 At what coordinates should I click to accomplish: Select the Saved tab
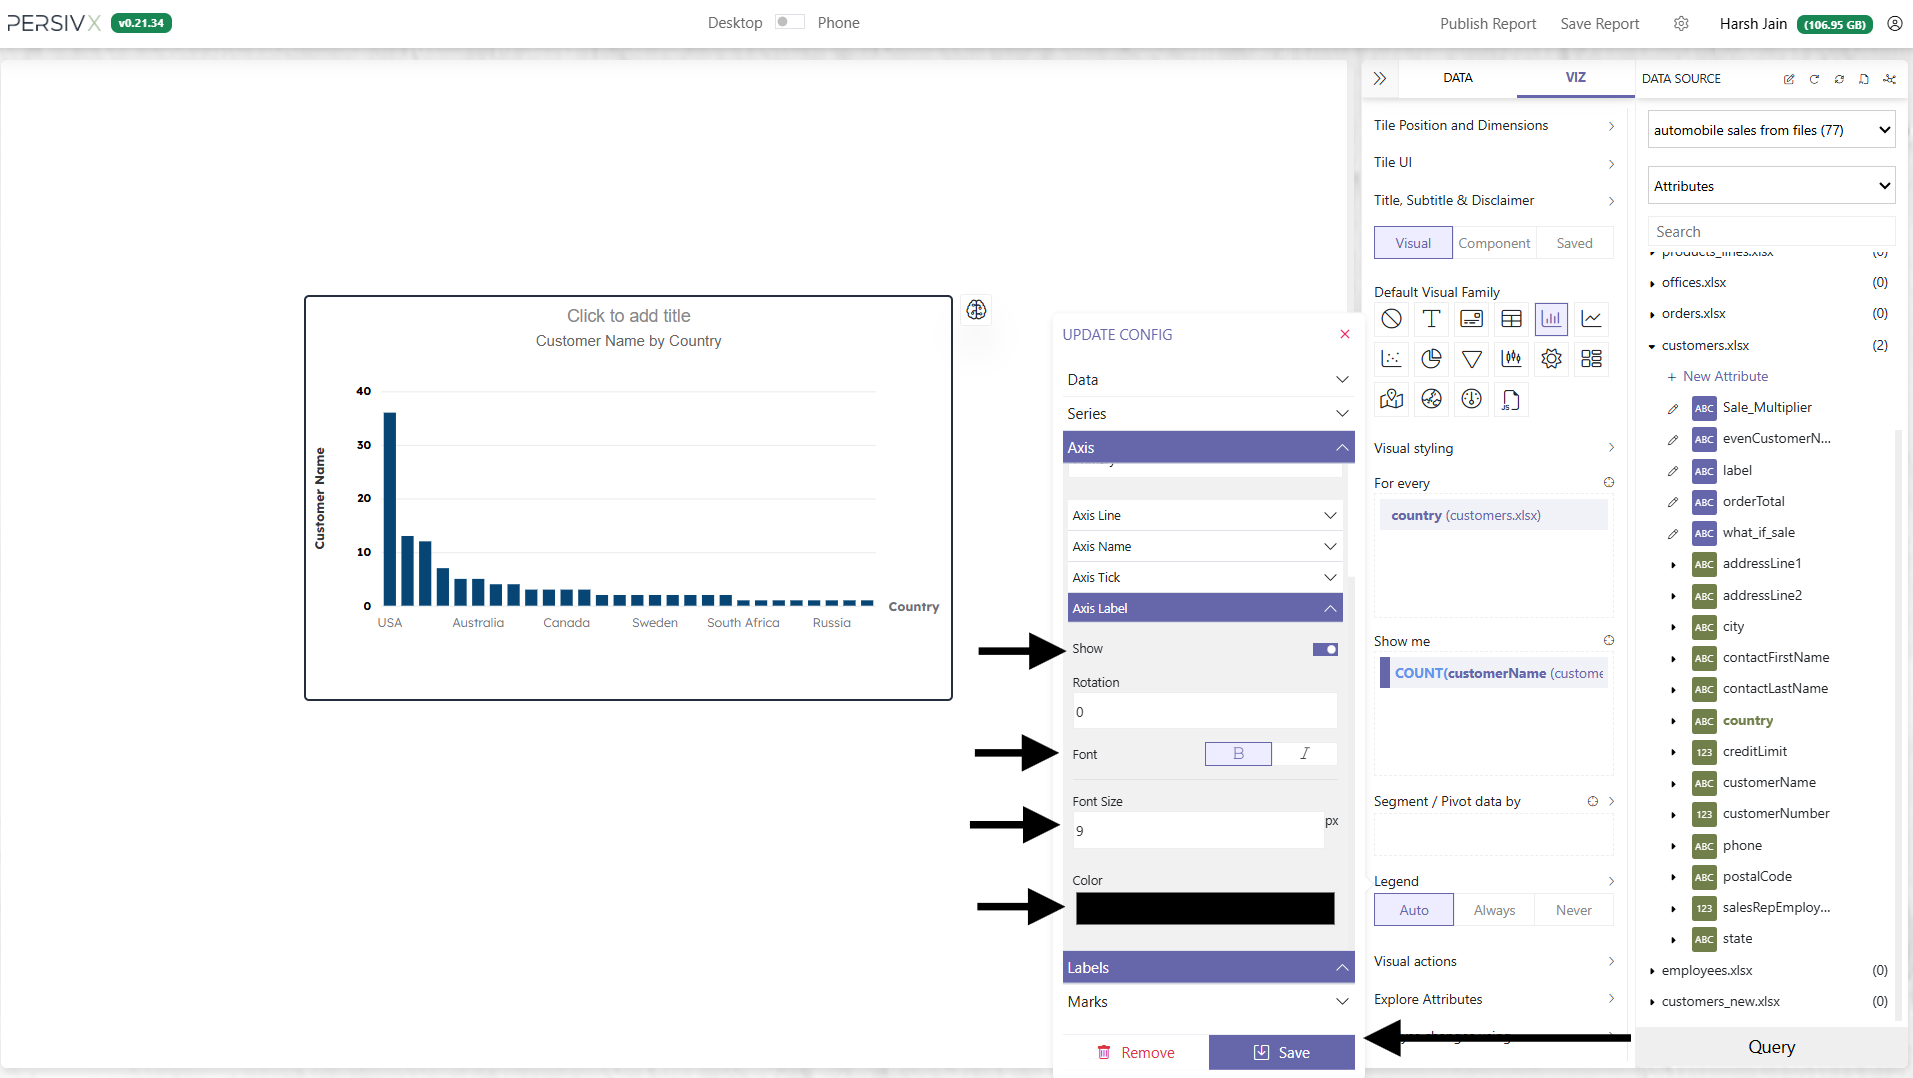click(1574, 243)
